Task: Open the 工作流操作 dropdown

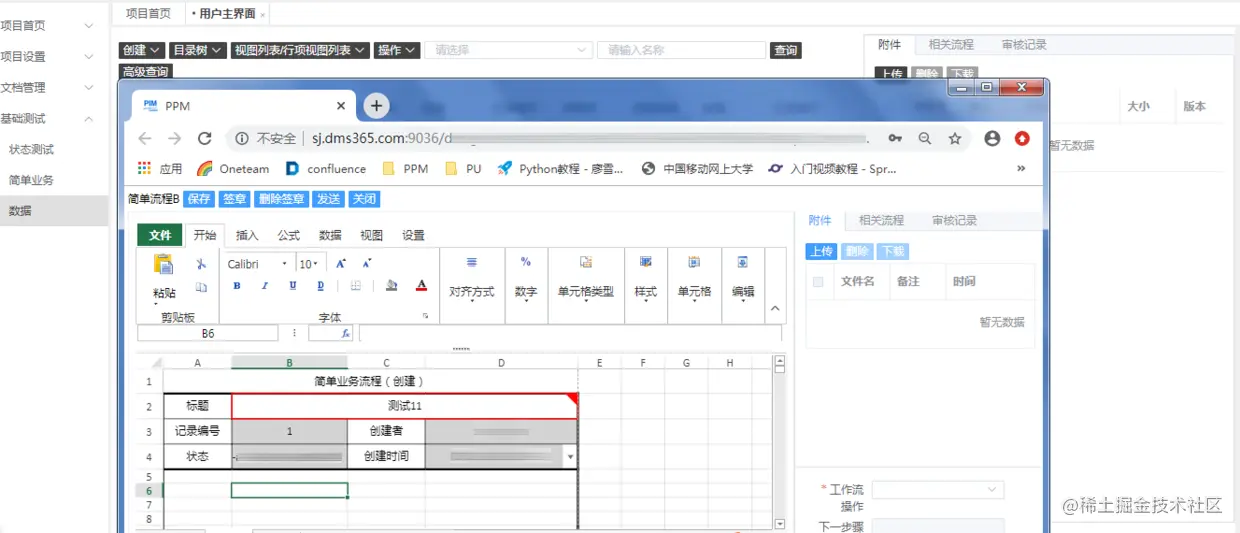Action: [938, 490]
